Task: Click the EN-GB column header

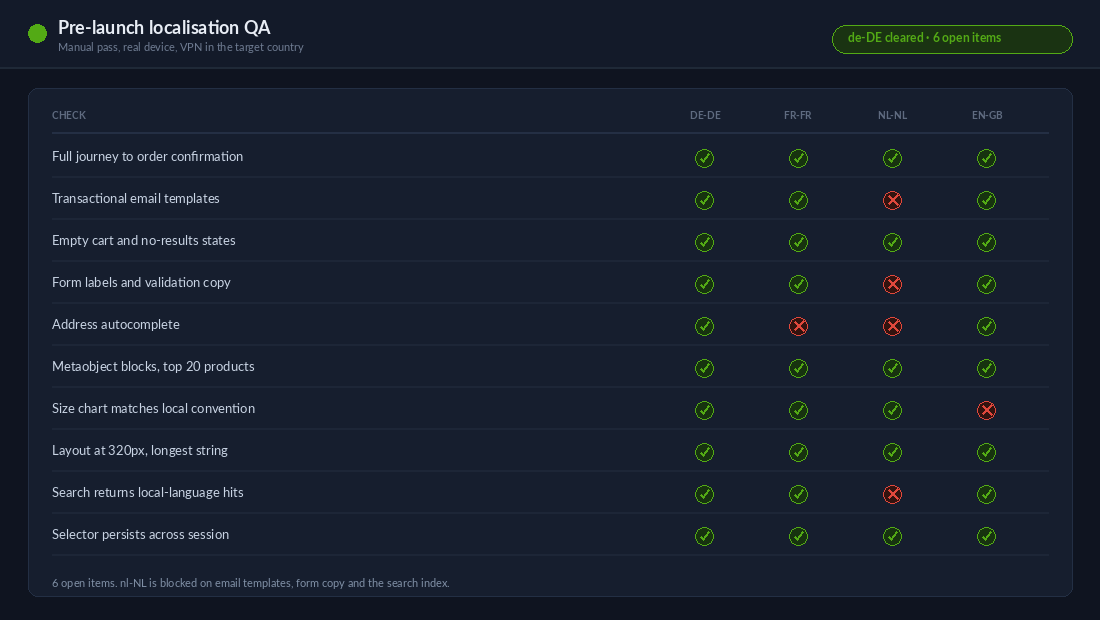Action: (x=987, y=115)
